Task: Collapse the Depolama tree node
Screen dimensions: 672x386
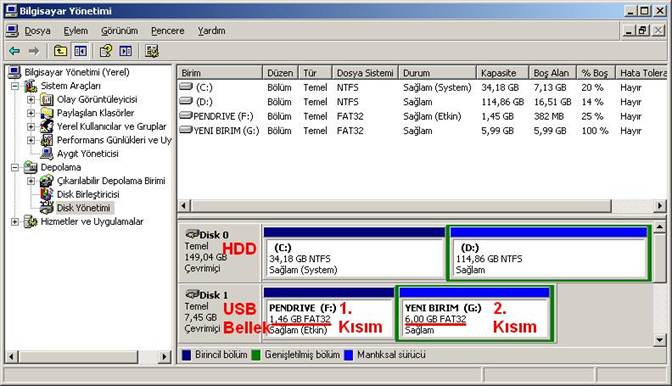Action: click(15, 168)
